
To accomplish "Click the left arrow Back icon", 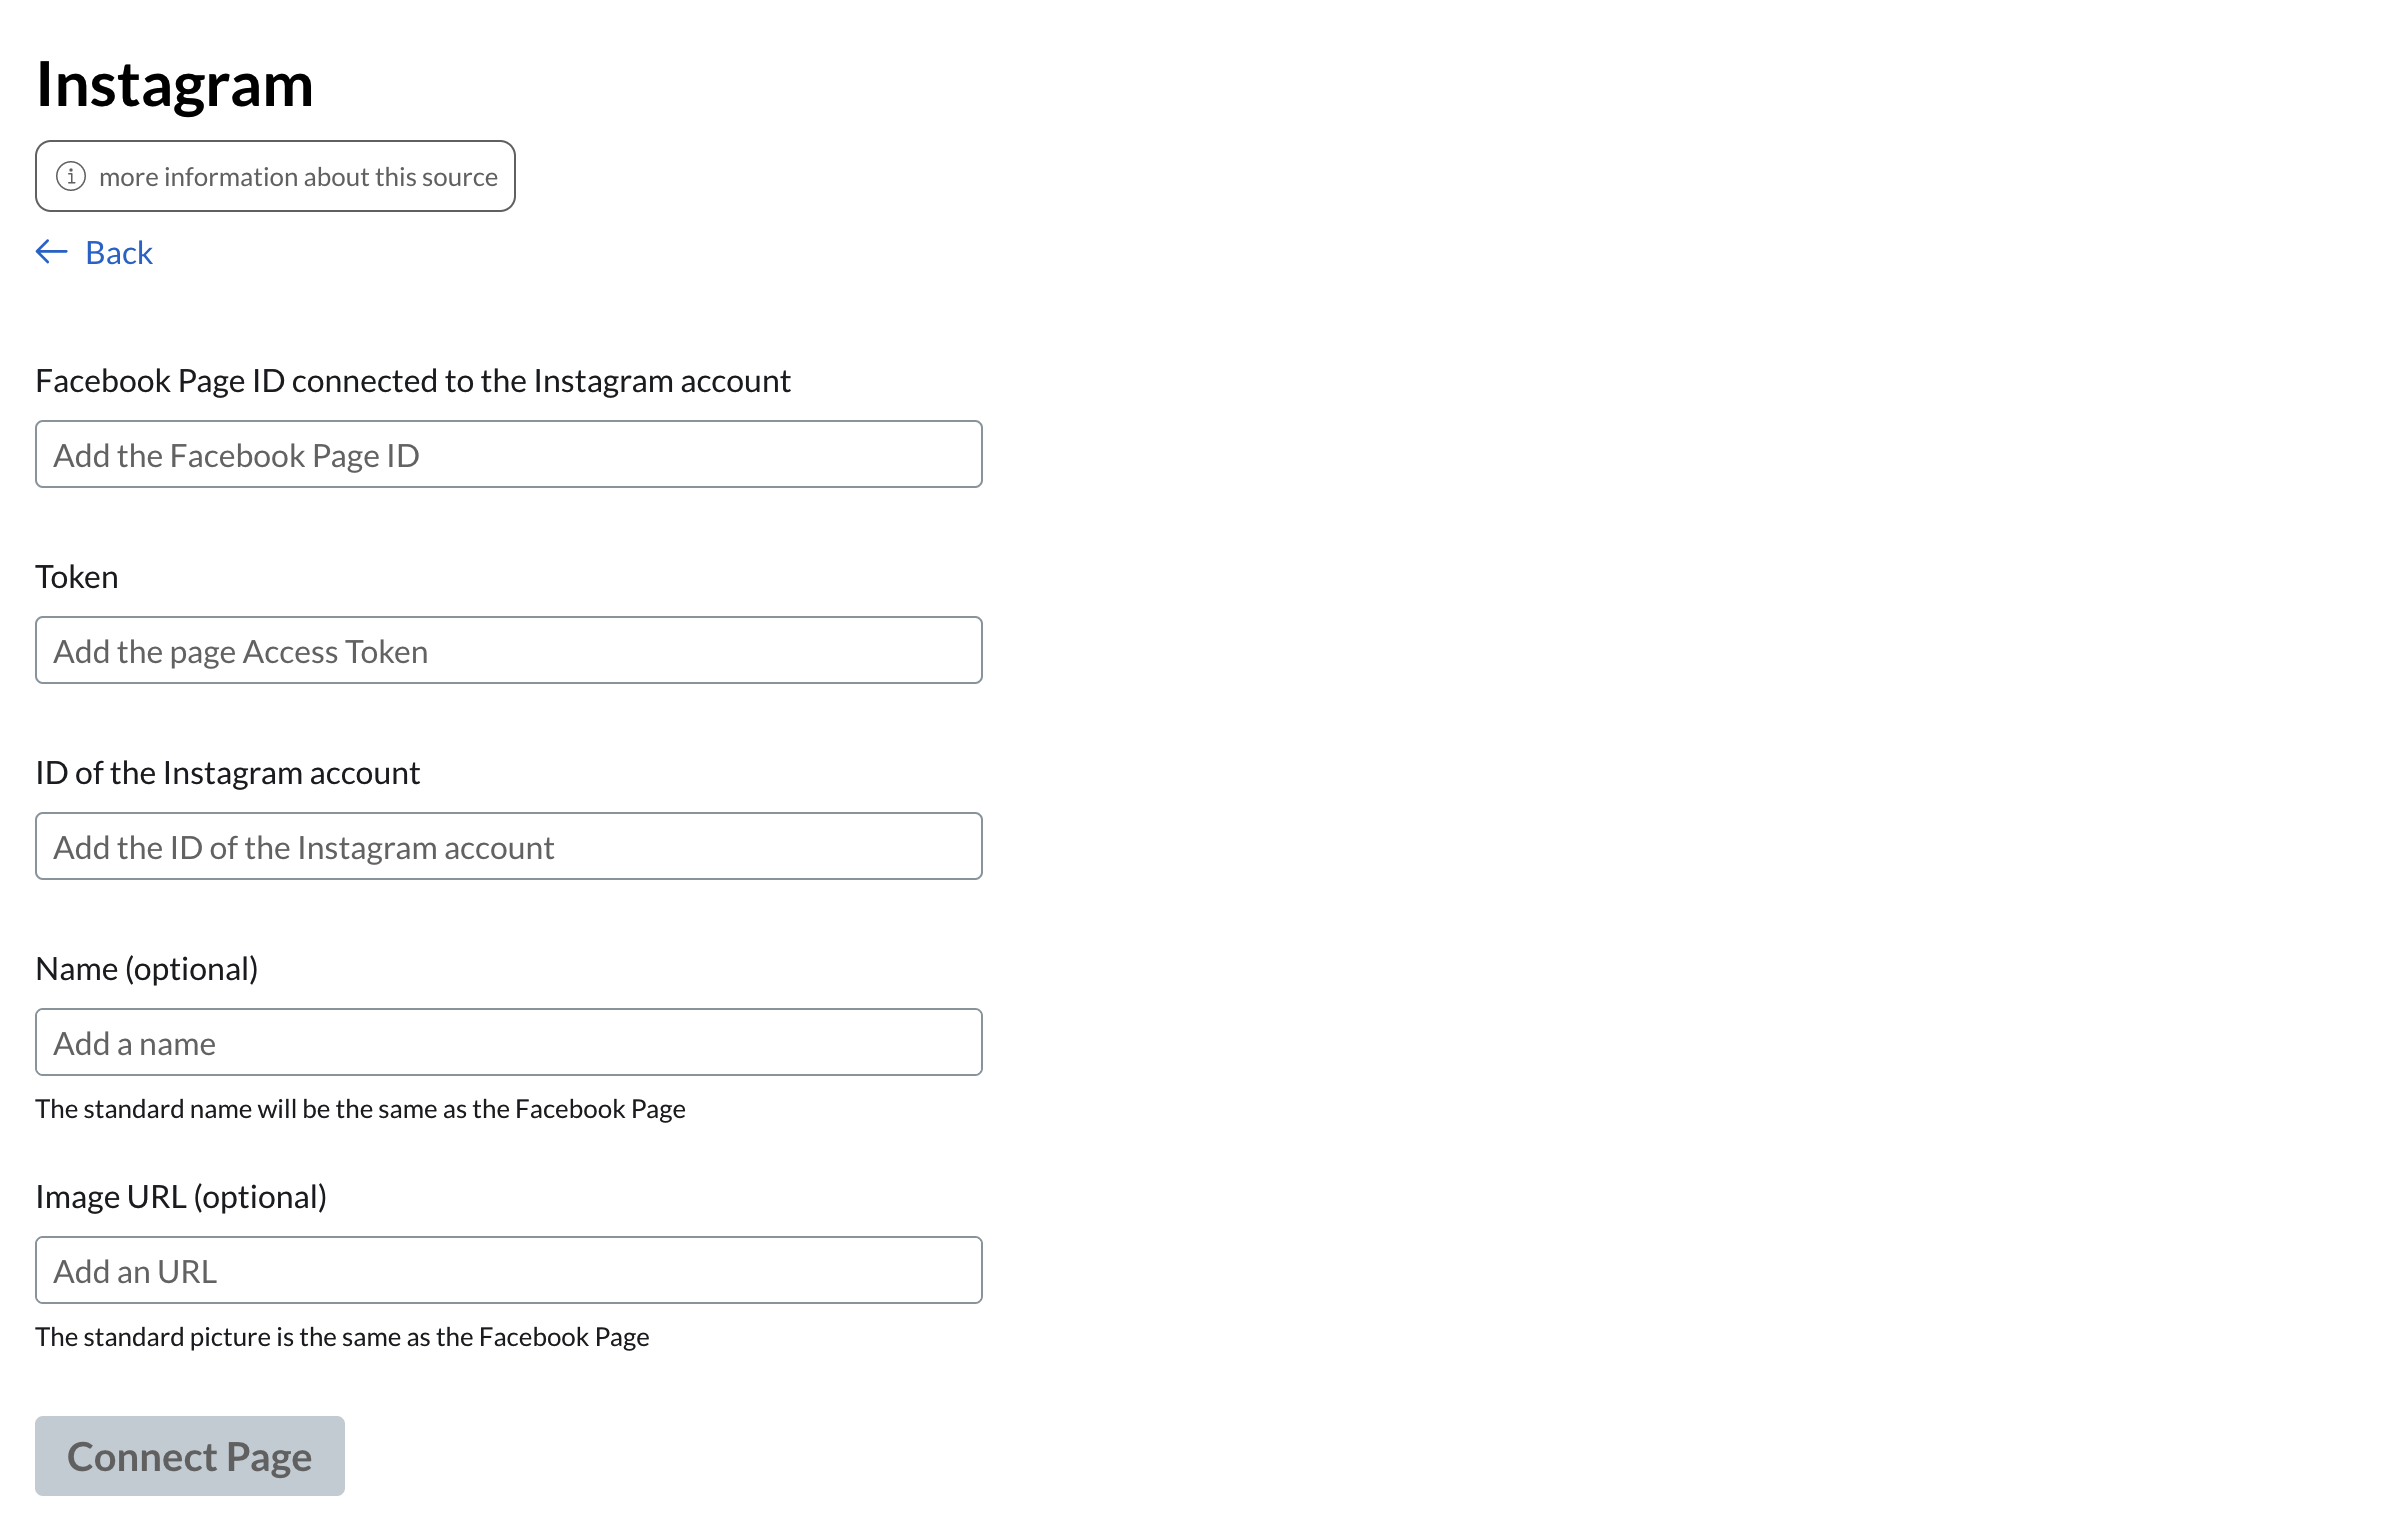I will pyautogui.click(x=52, y=252).
